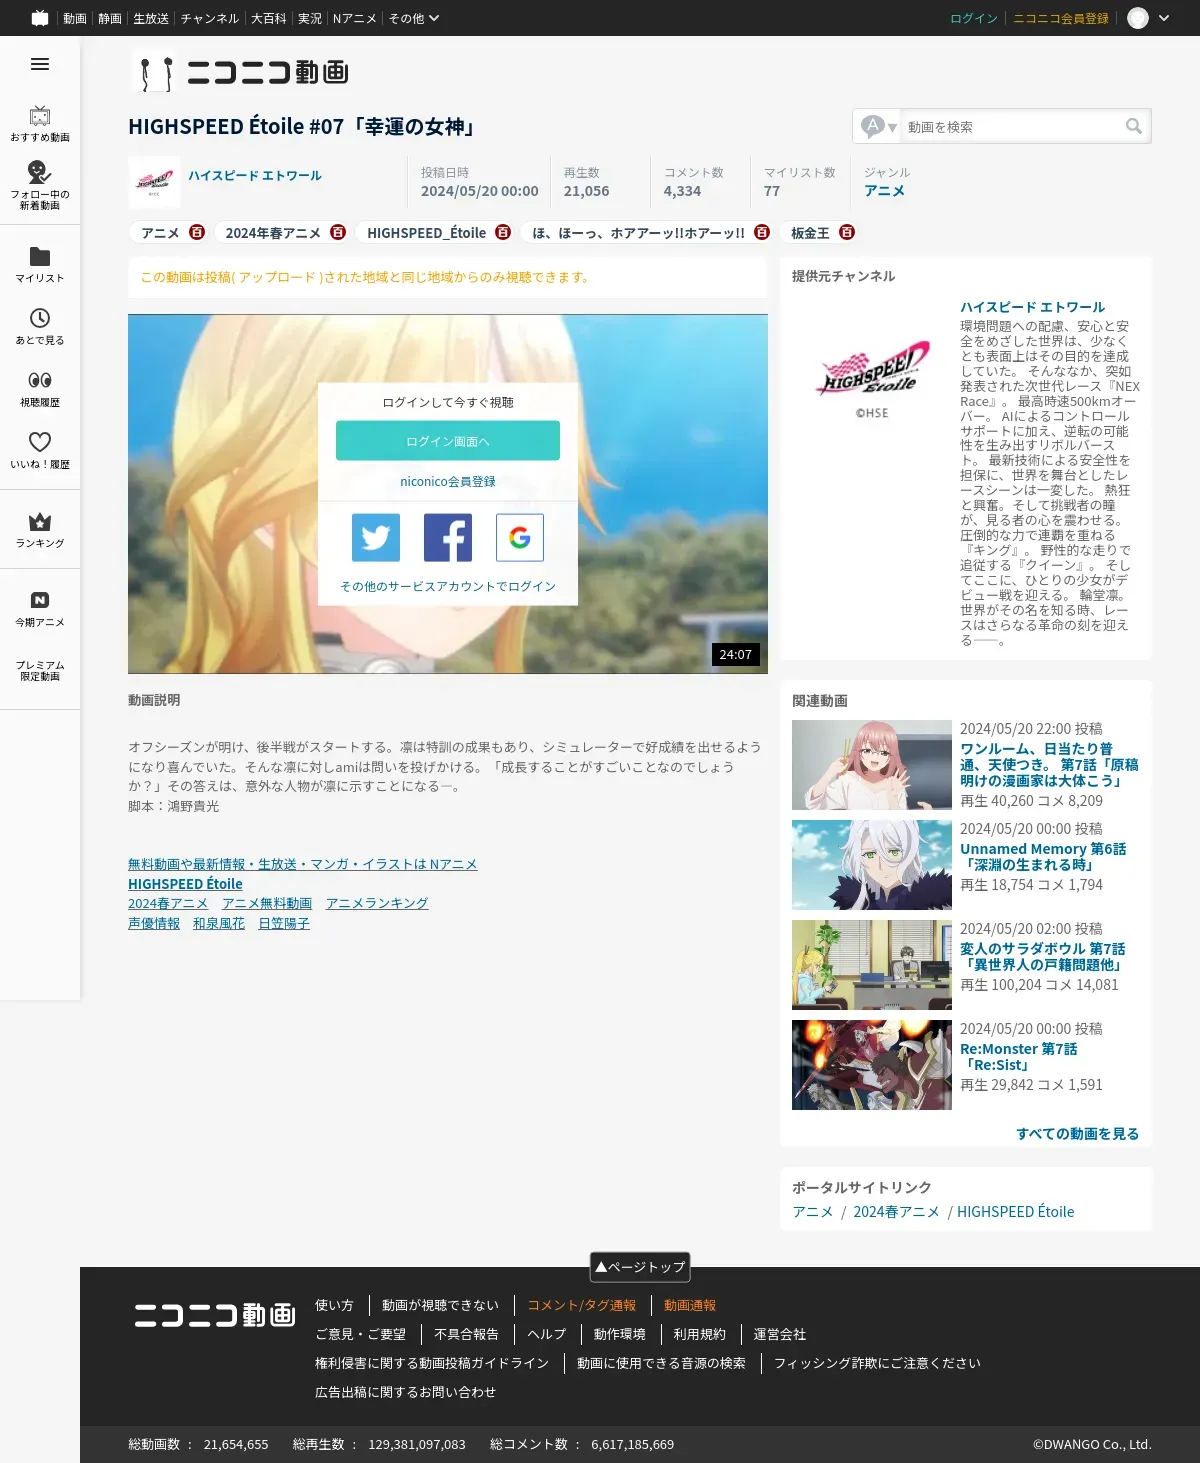Click 無料動画や最新情報 Nアニメ description link

(303, 864)
